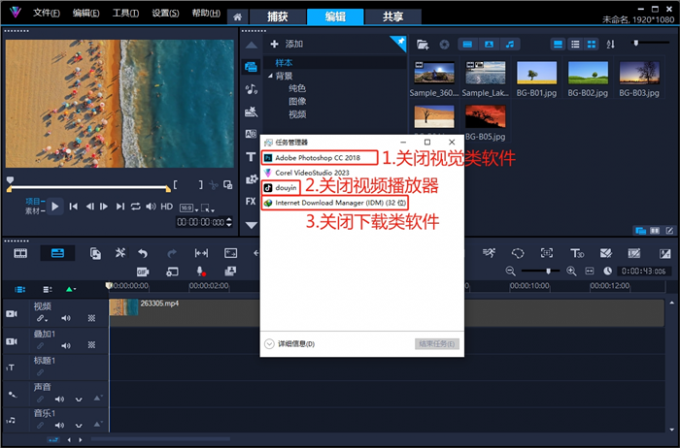The width and height of the screenshot is (680, 448).
Task: Select douyin in Task Manager
Action: tap(286, 188)
